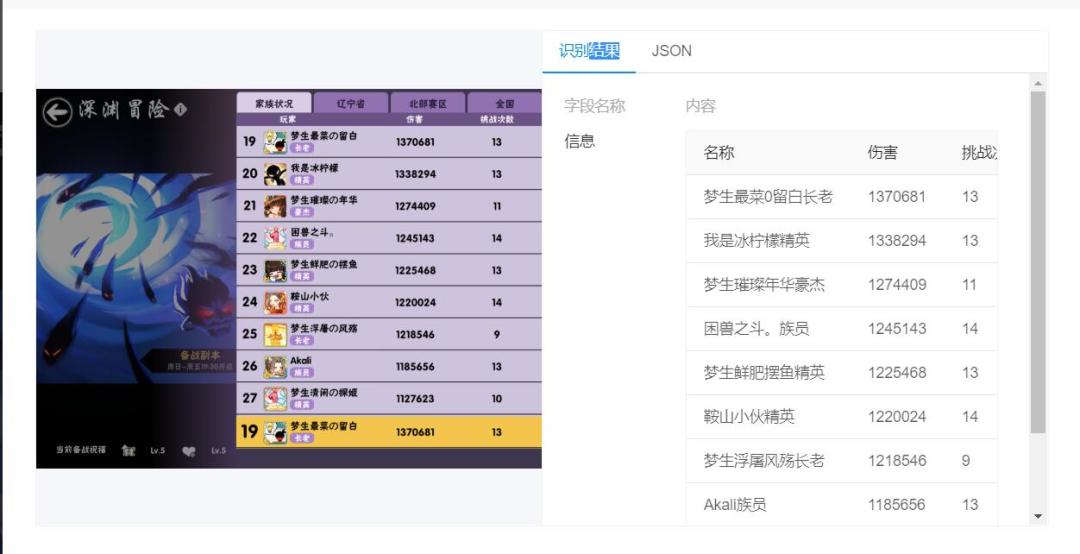The width and height of the screenshot is (1080, 554).
Task: Click the info icon after 深渊冒险
Action: click(x=180, y=109)
